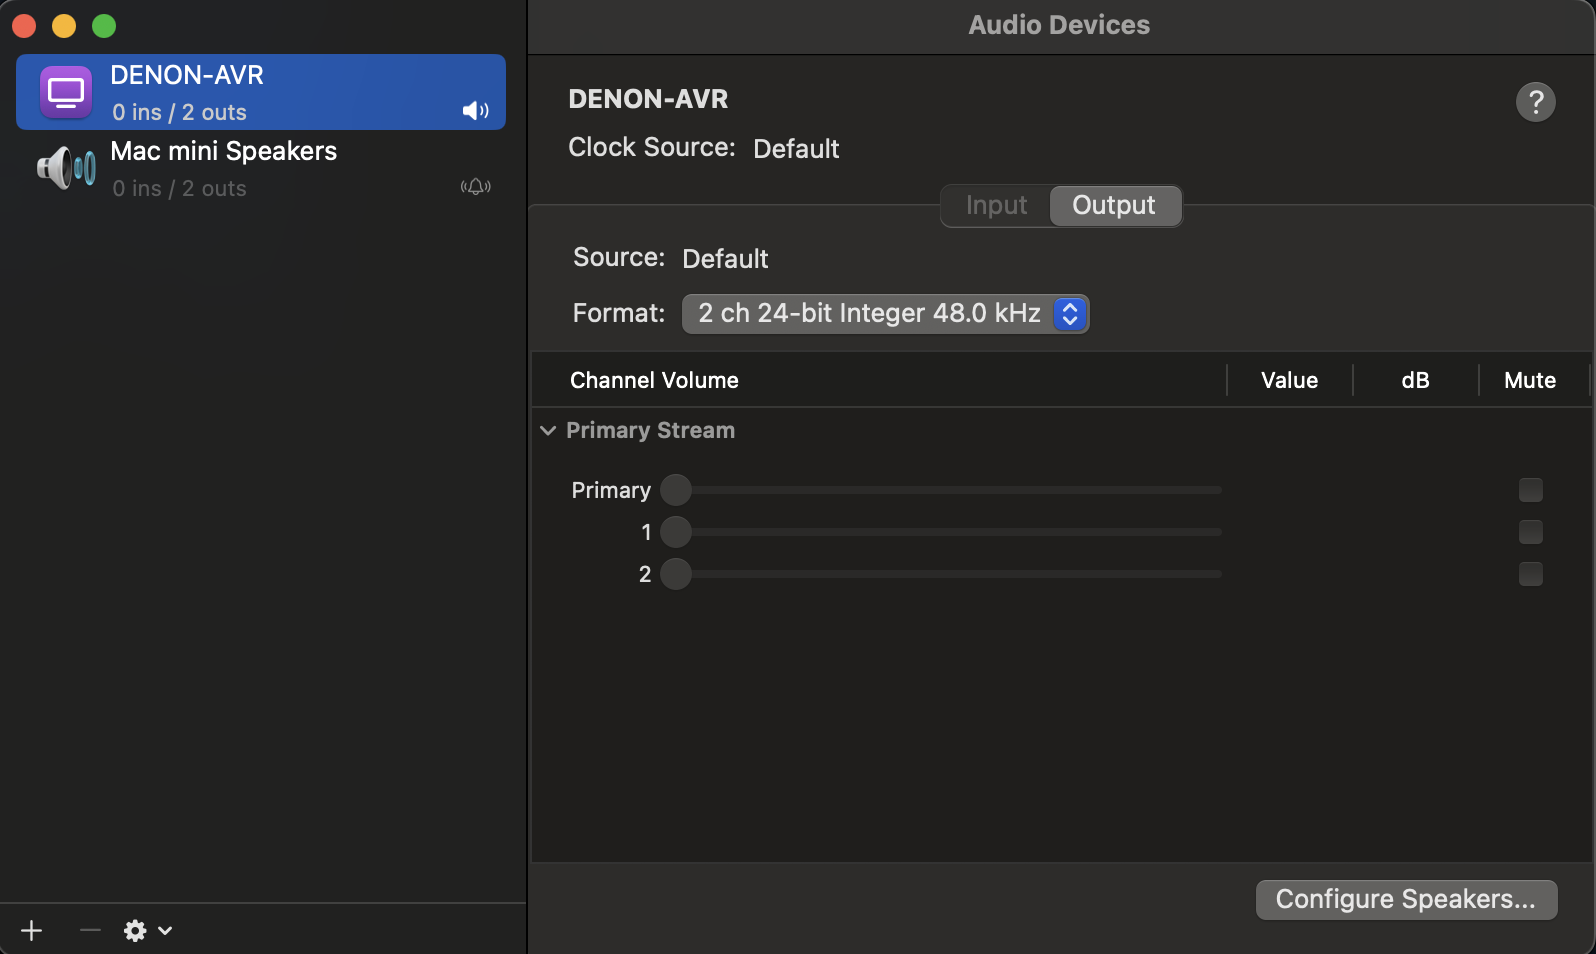1596x954 pixels.
Task: Click the Source Default value
Action: click(725, 259)
